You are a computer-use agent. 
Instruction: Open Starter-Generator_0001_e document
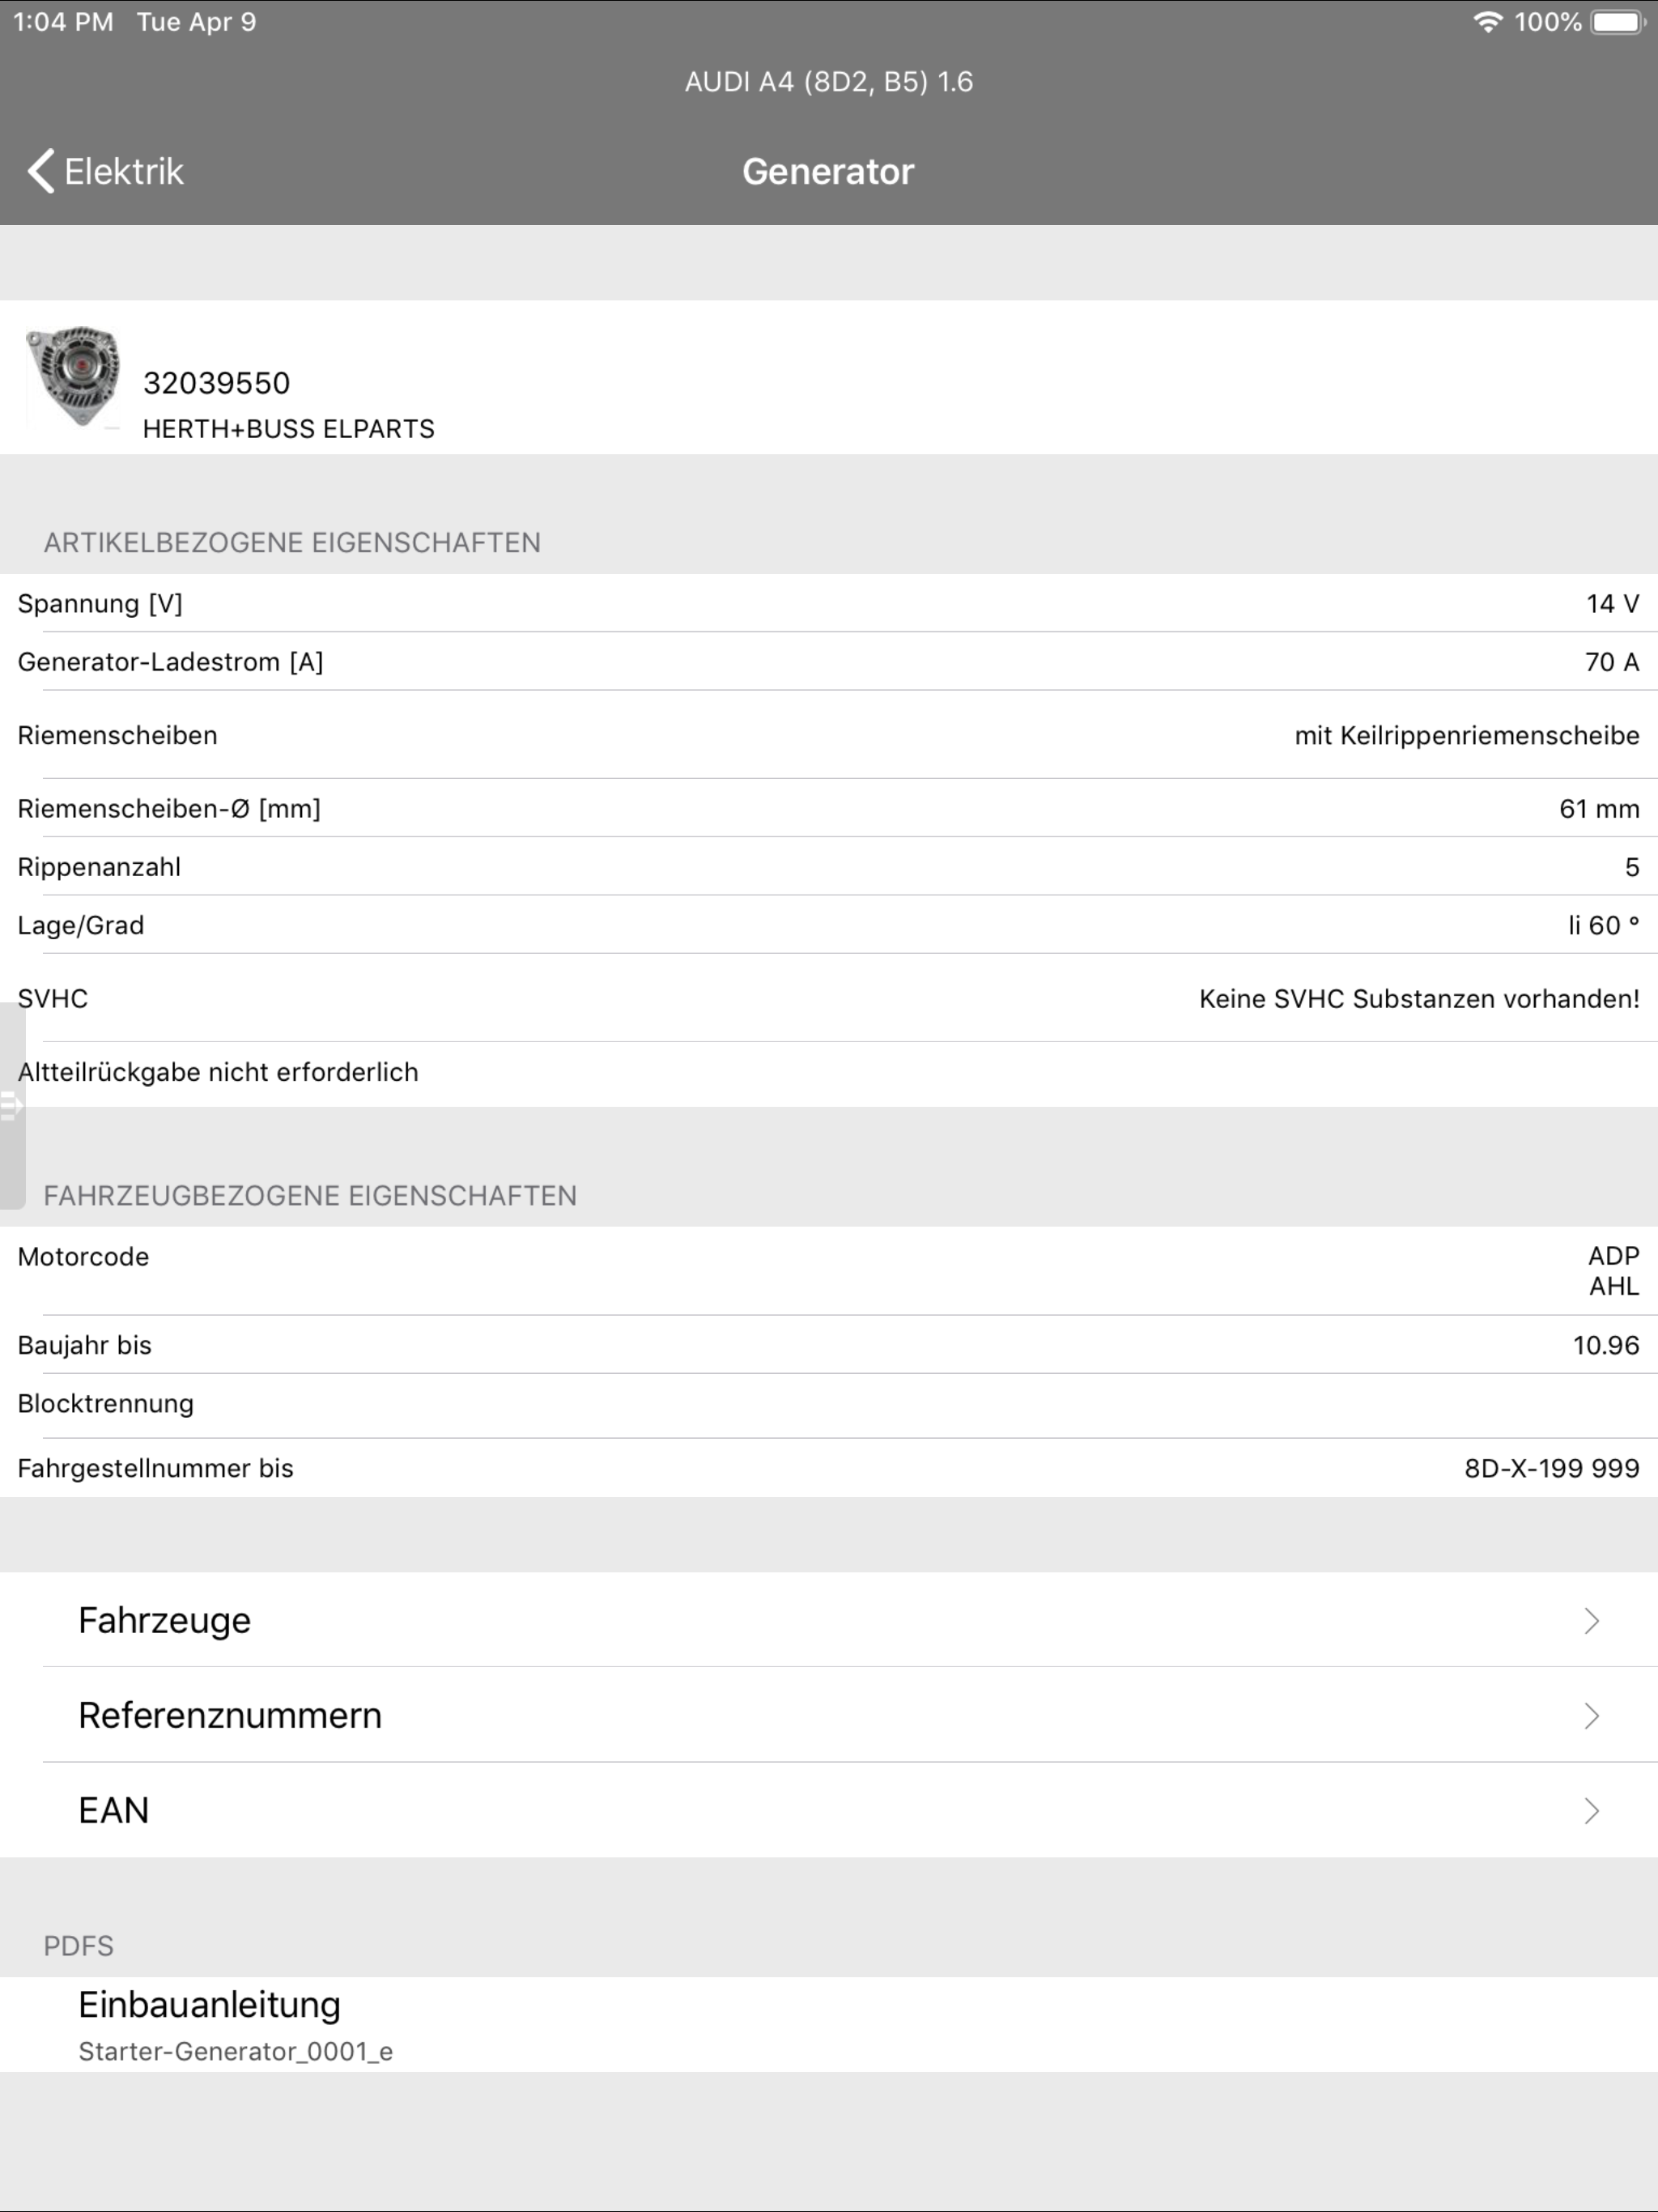pos(236,2050)
